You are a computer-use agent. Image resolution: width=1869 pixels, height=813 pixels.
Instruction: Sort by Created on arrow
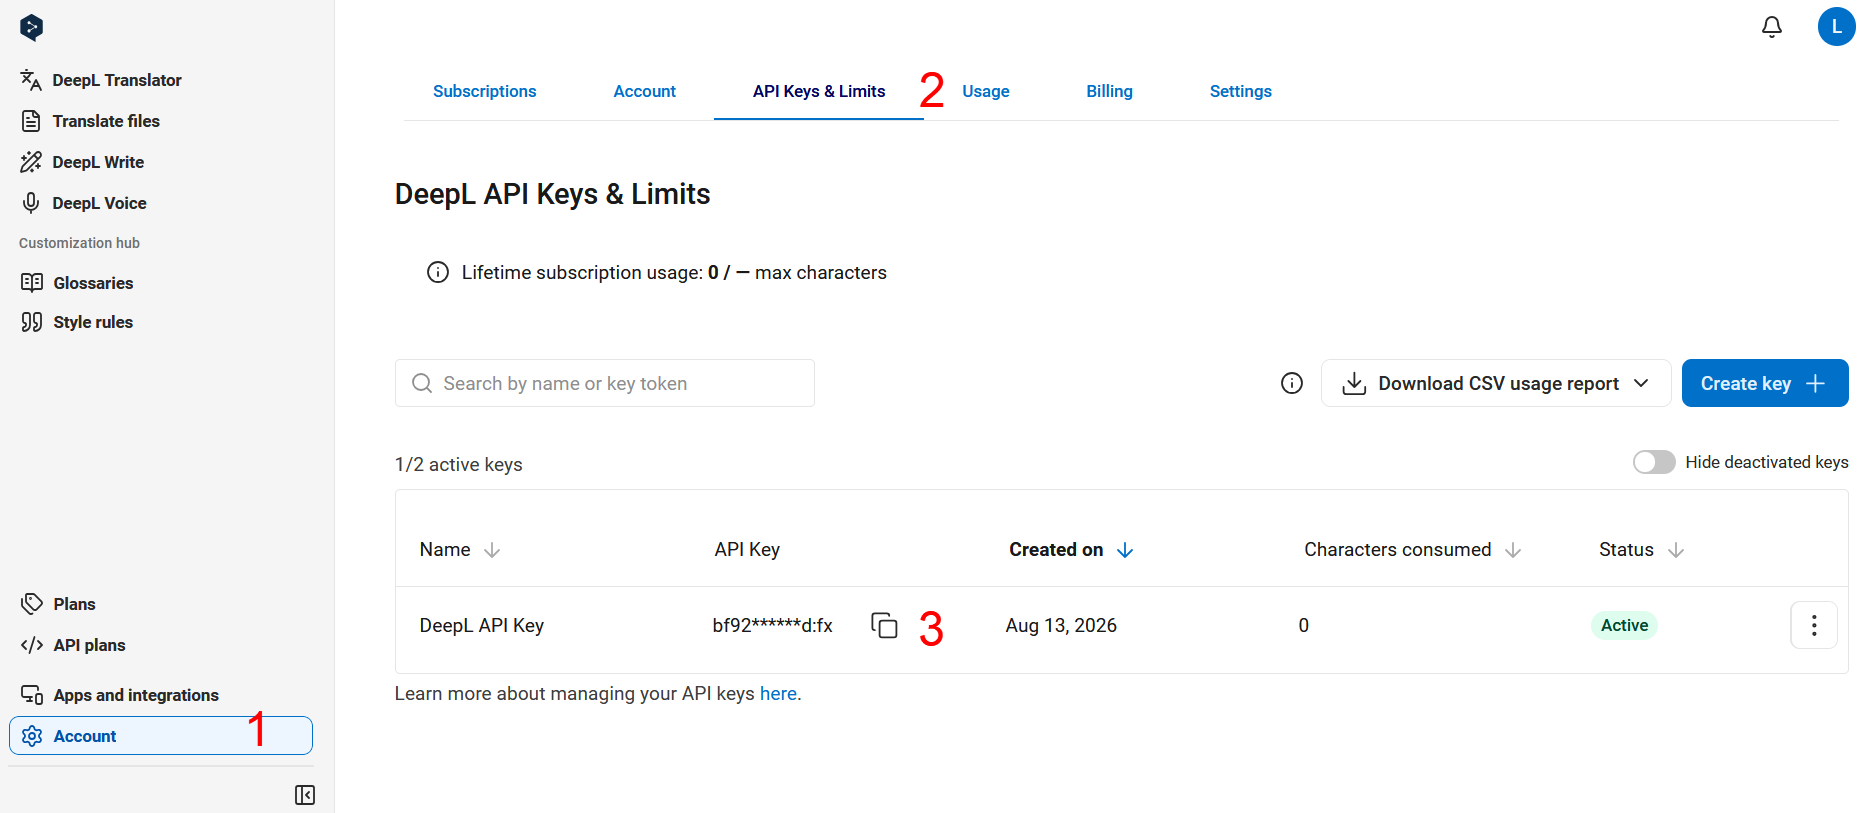1125,550
